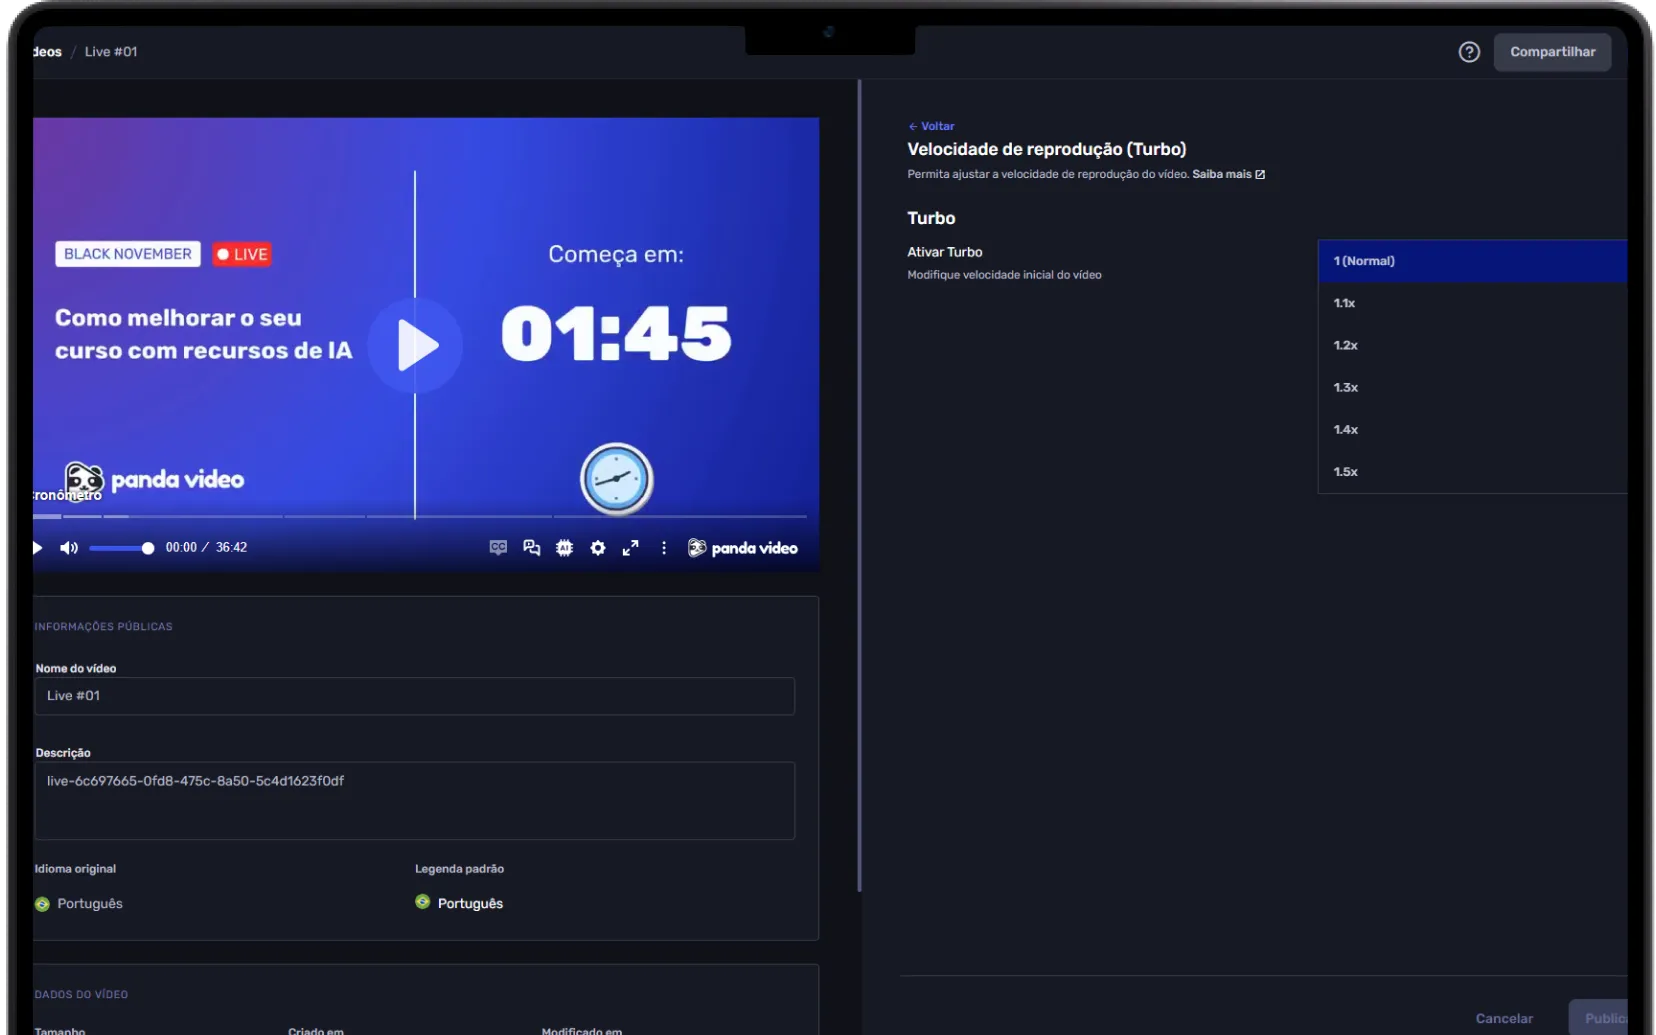This screenshot has width=1656, height=1035.
Task: Pick the 1.5x speed option
Action: tap(1472, 471)
